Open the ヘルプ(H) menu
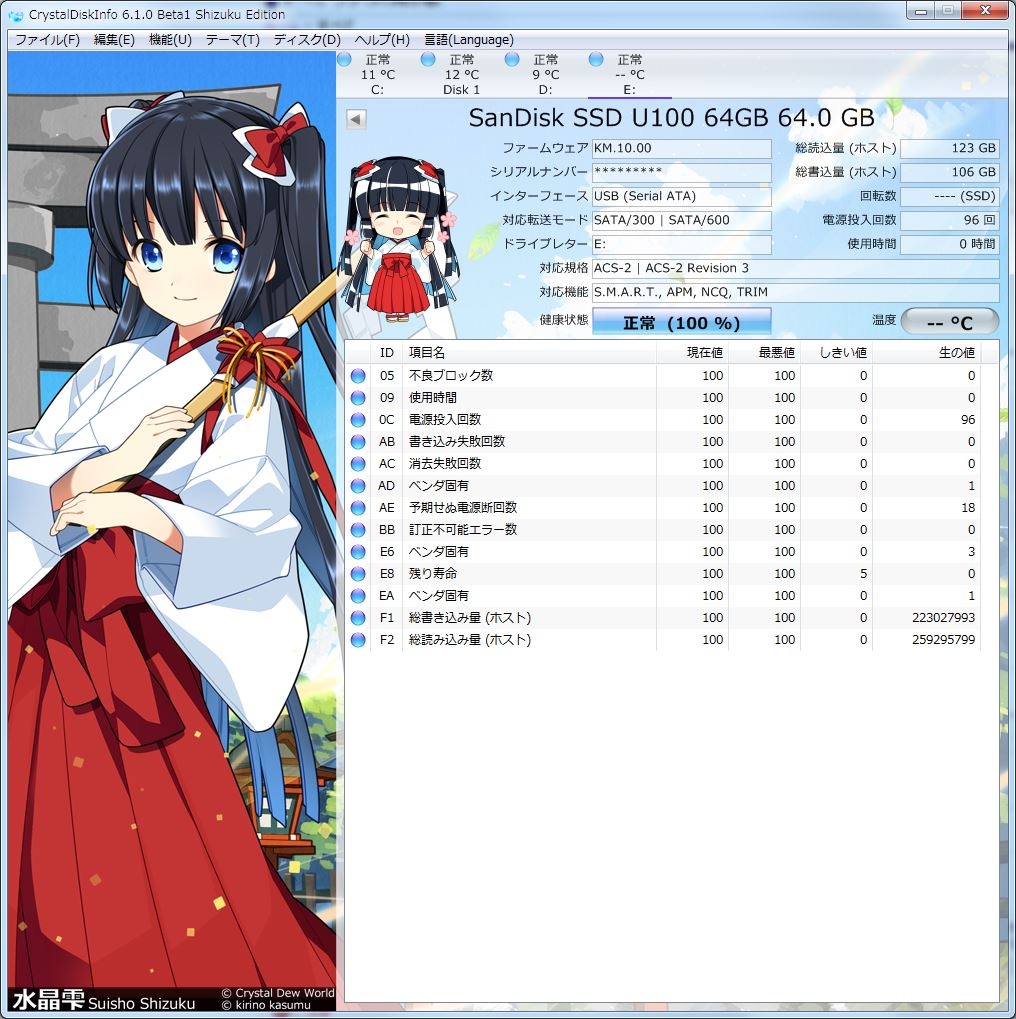 (382, 40)
